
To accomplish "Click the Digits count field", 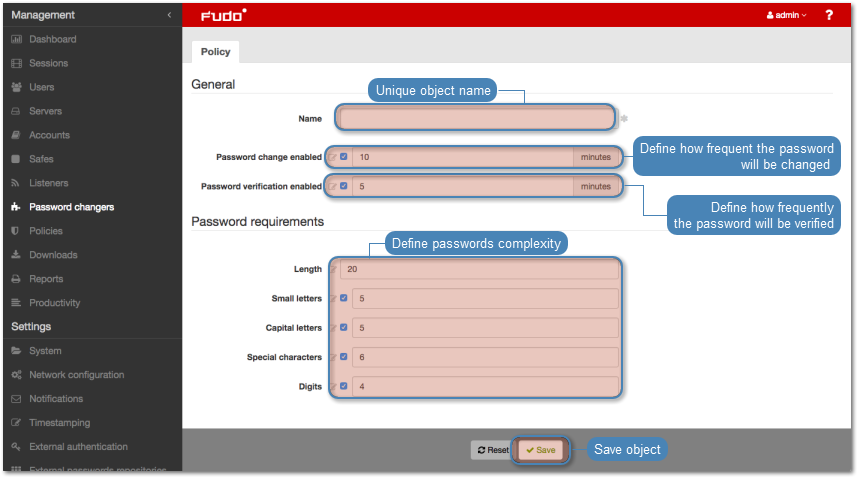I will click(485, 386).
